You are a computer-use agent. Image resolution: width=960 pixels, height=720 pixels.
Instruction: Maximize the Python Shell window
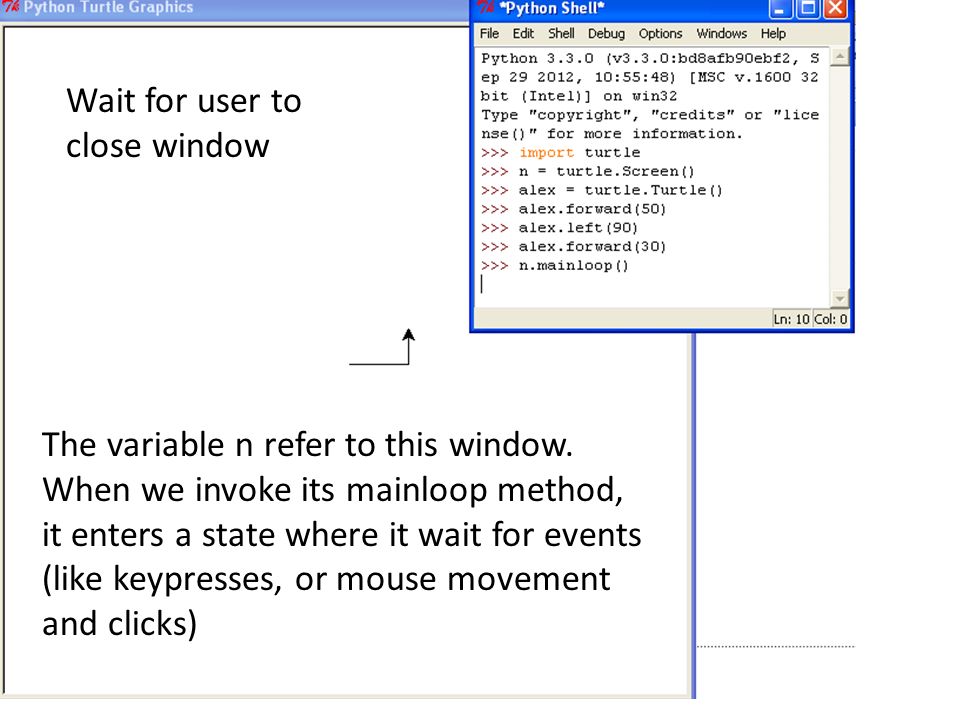click(x=808, y=9)
